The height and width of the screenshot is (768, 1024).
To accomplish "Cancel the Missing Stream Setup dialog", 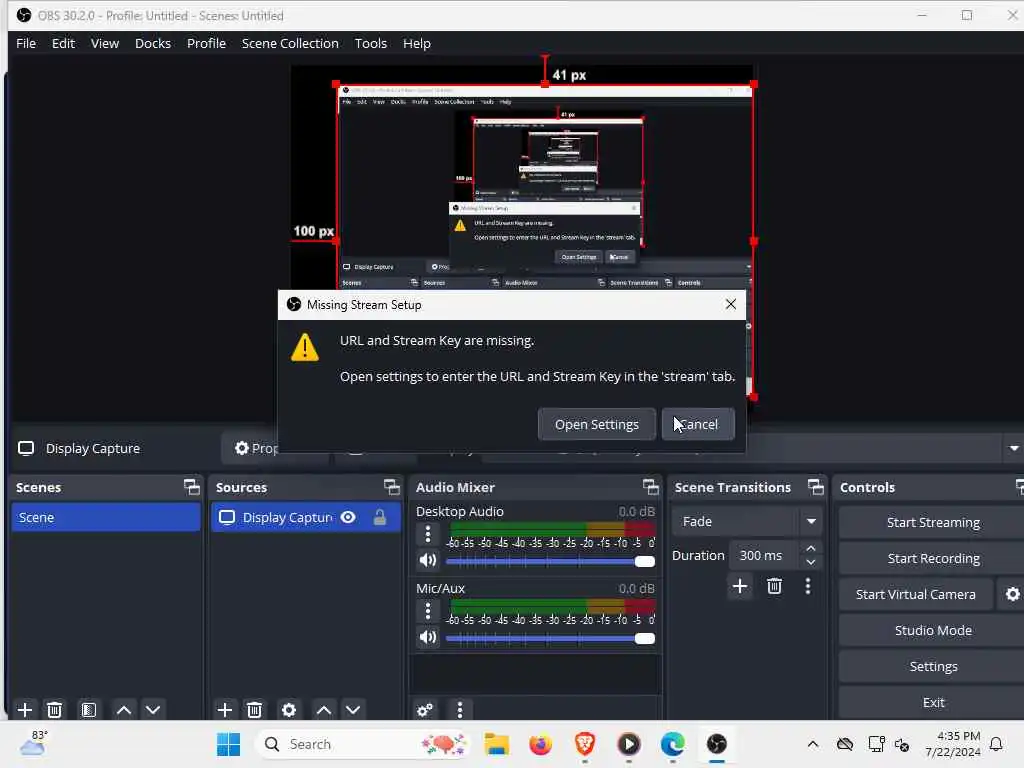I will (698, 424).
